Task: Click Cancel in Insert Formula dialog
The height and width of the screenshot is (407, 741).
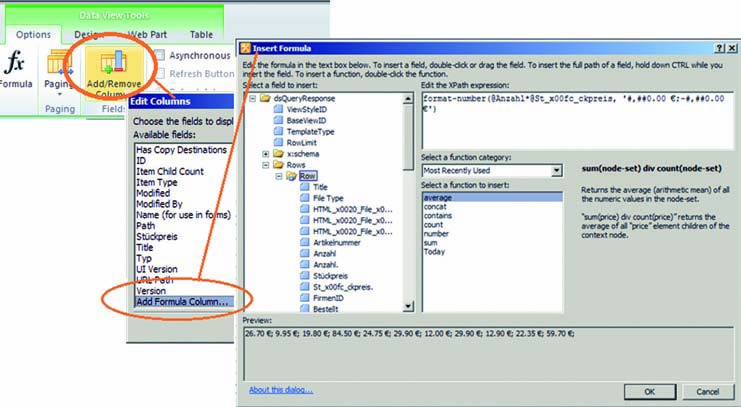Action: tap(707, 391)
